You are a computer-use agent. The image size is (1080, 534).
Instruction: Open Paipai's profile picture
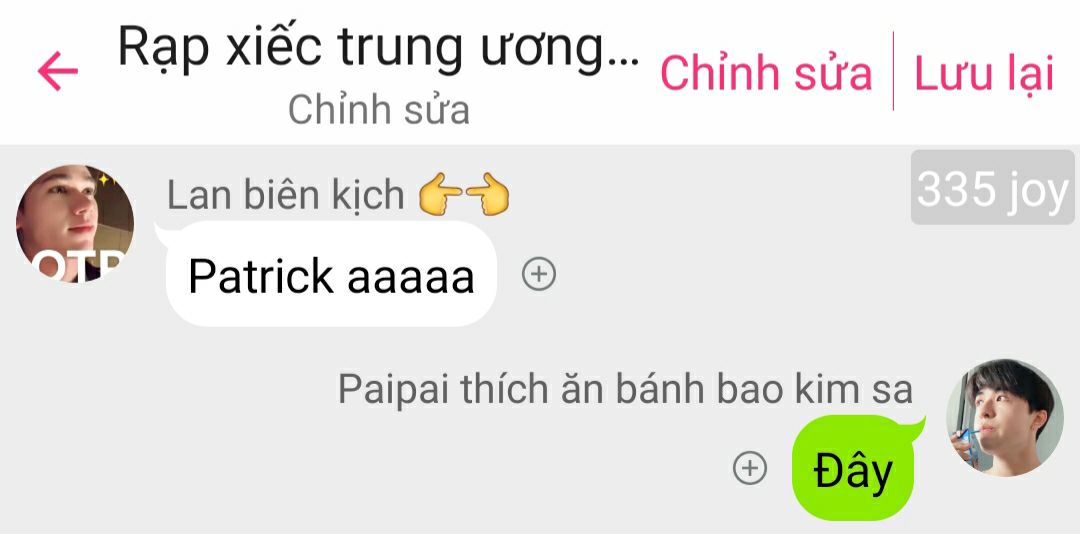pyautogui.click(x=1005, y=418)
